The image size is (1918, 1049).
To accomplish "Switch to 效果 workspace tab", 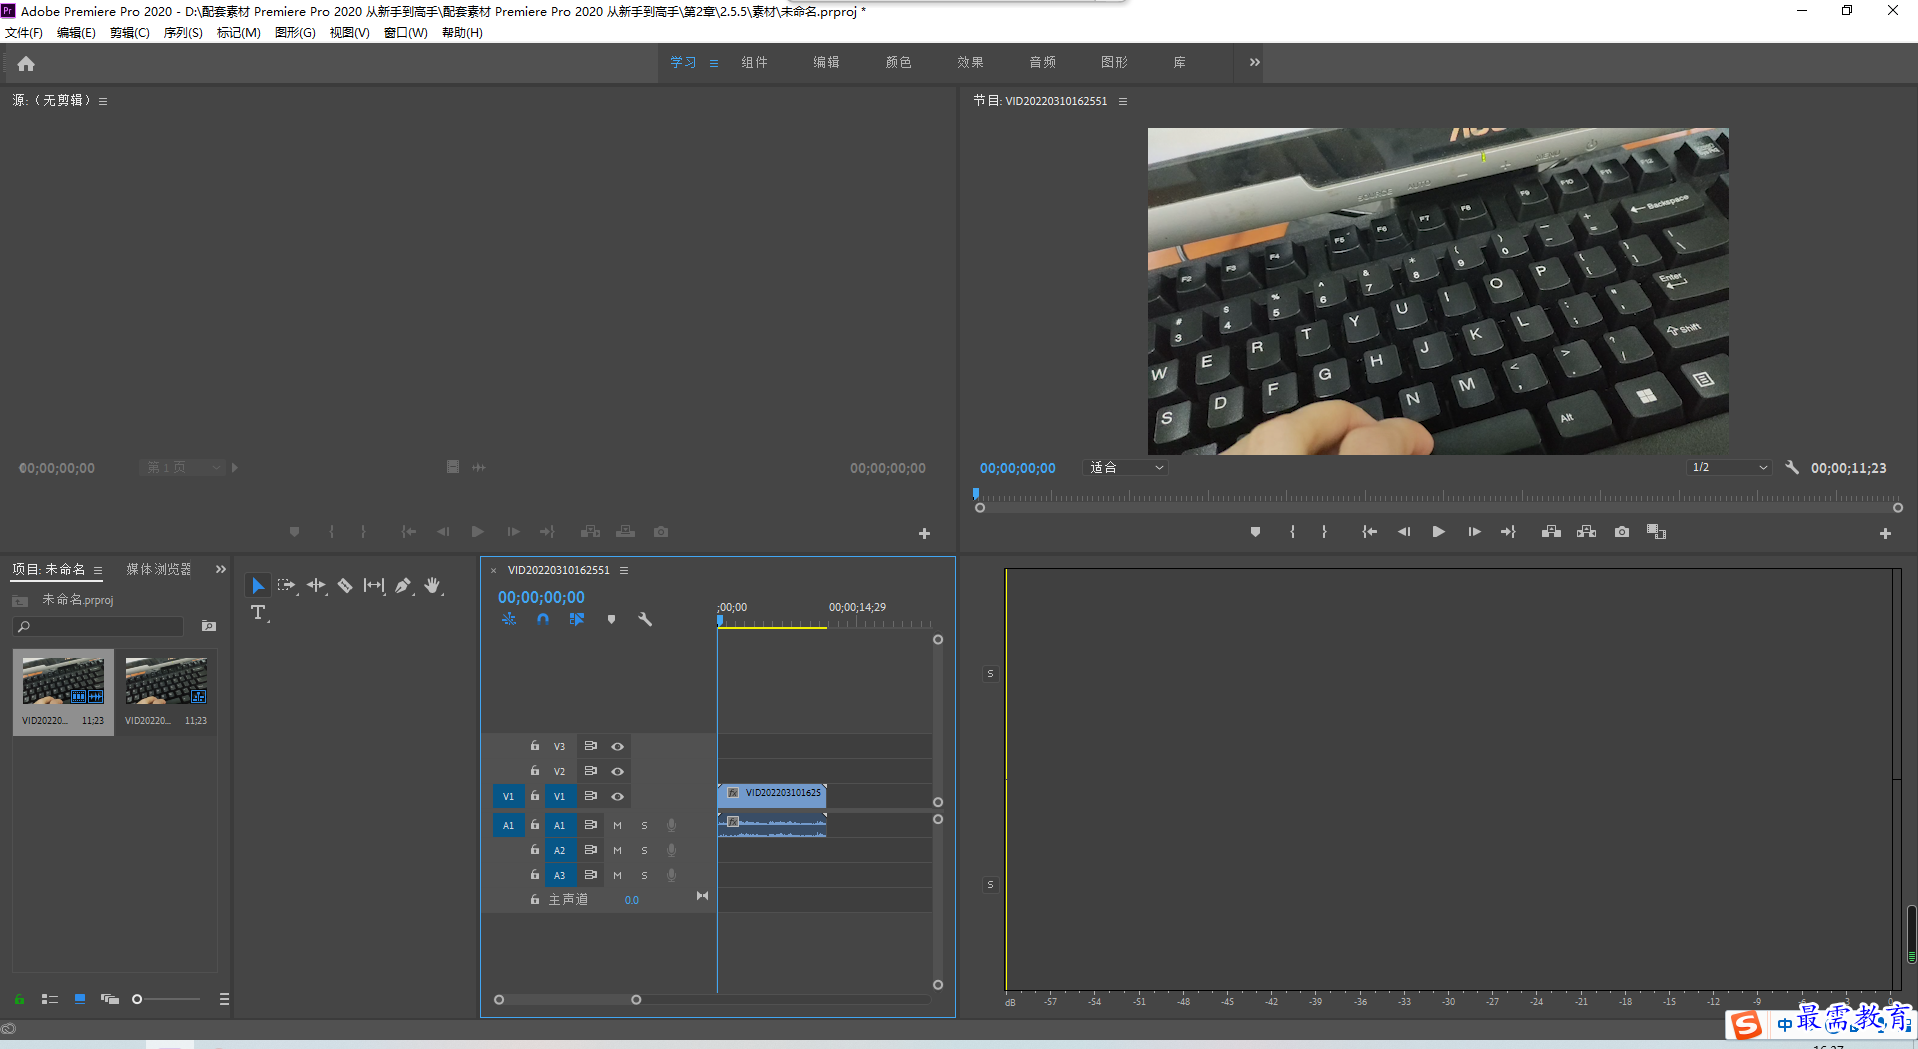I will 970,62.
